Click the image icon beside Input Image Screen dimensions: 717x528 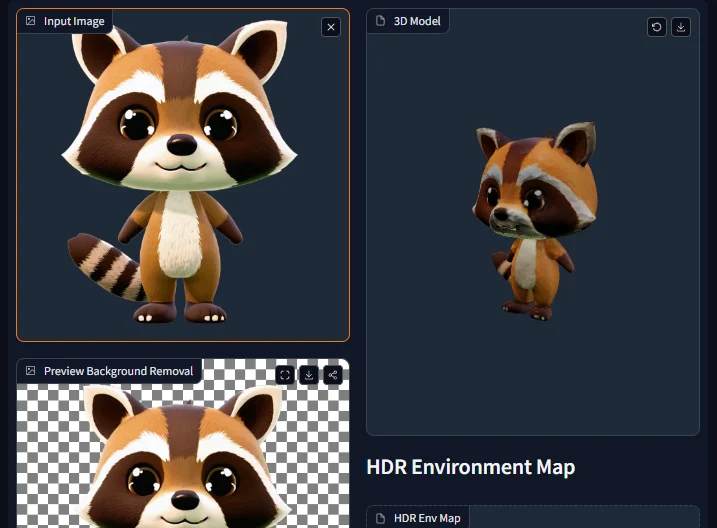pos(31,21)
